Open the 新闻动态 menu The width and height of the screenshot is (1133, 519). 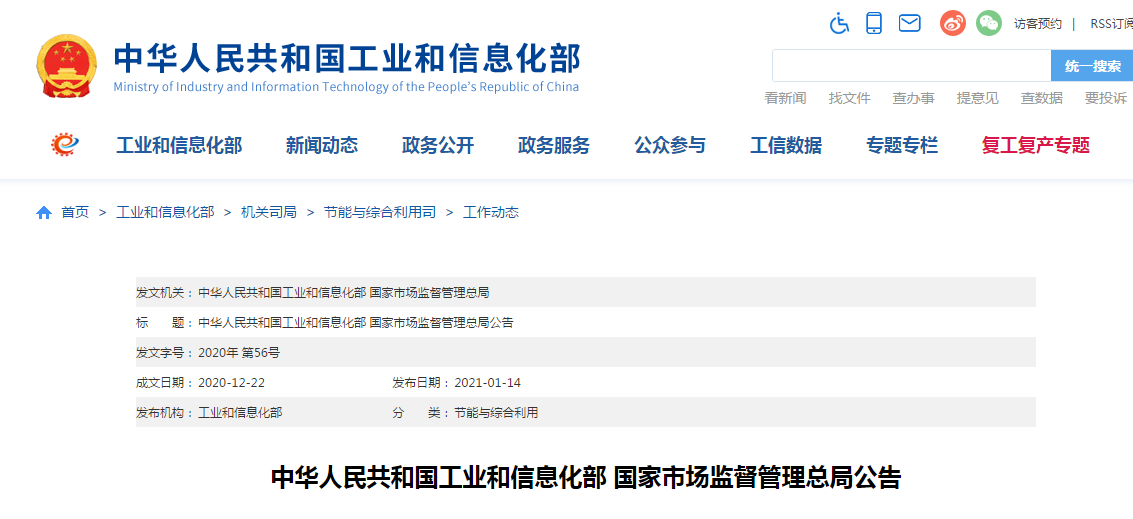click(321, 146)
